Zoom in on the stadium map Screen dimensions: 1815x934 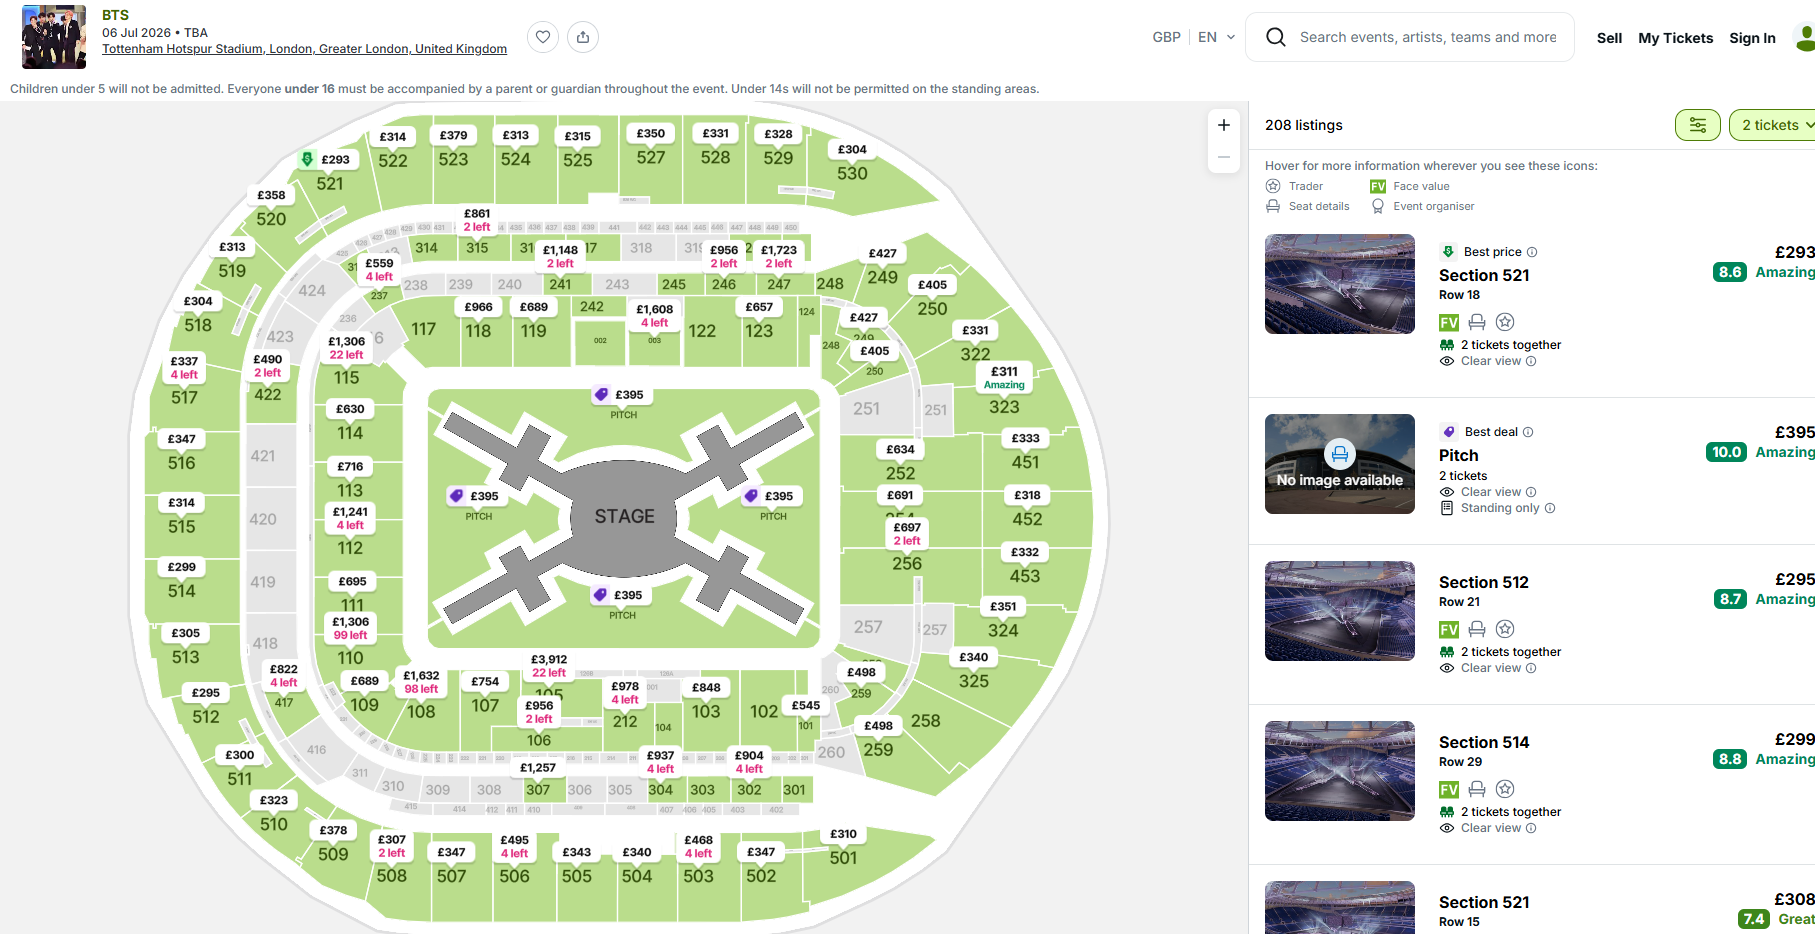[x=1223, y=125]
